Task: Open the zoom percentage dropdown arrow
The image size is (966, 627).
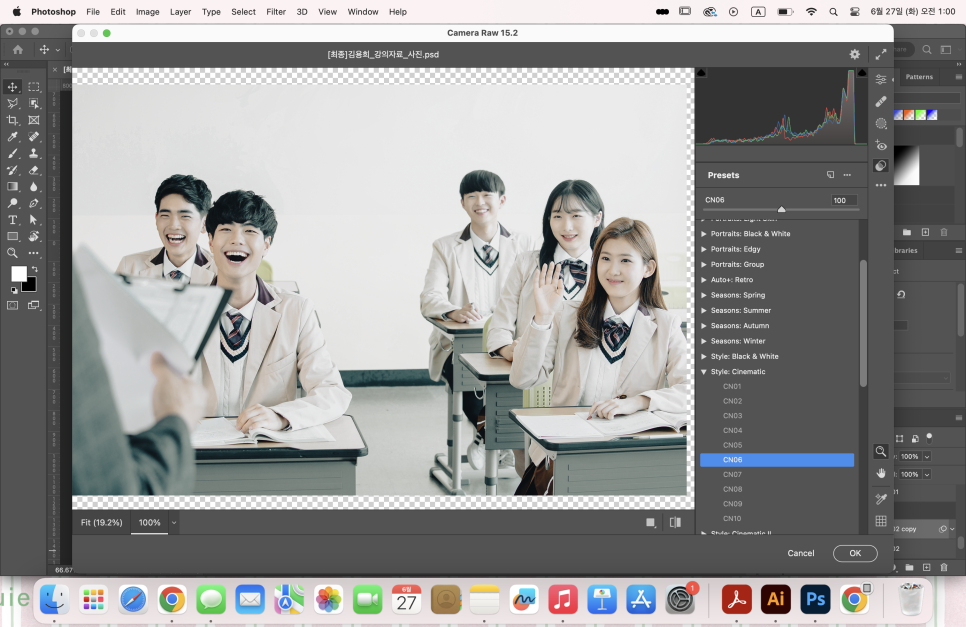Action: coord(174,522)
